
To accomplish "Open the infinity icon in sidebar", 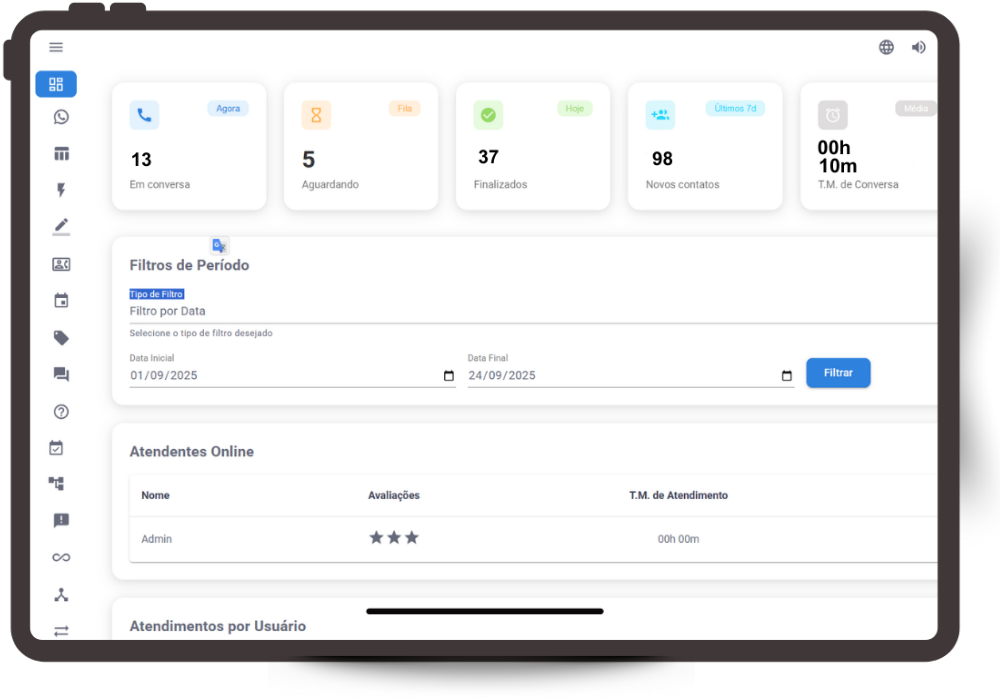I will pyautogui.click(x=61, y=557).
